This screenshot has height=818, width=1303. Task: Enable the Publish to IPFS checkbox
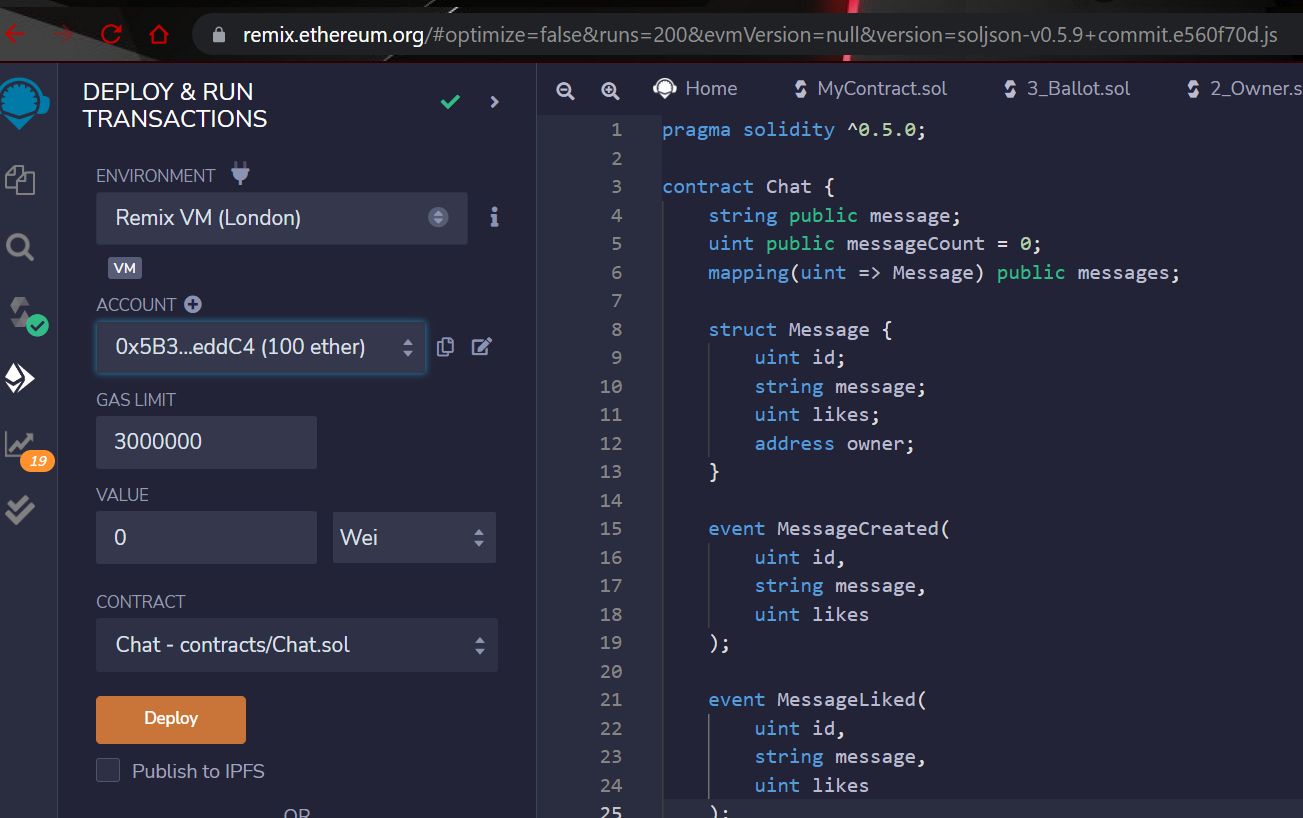[108, 770]
